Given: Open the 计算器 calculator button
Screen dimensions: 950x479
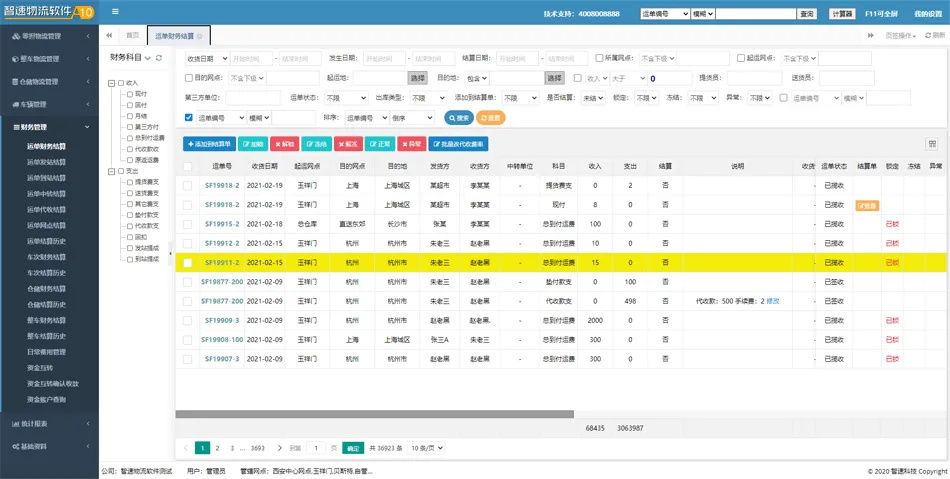Looking at the screenshot, I should (842, 13).
